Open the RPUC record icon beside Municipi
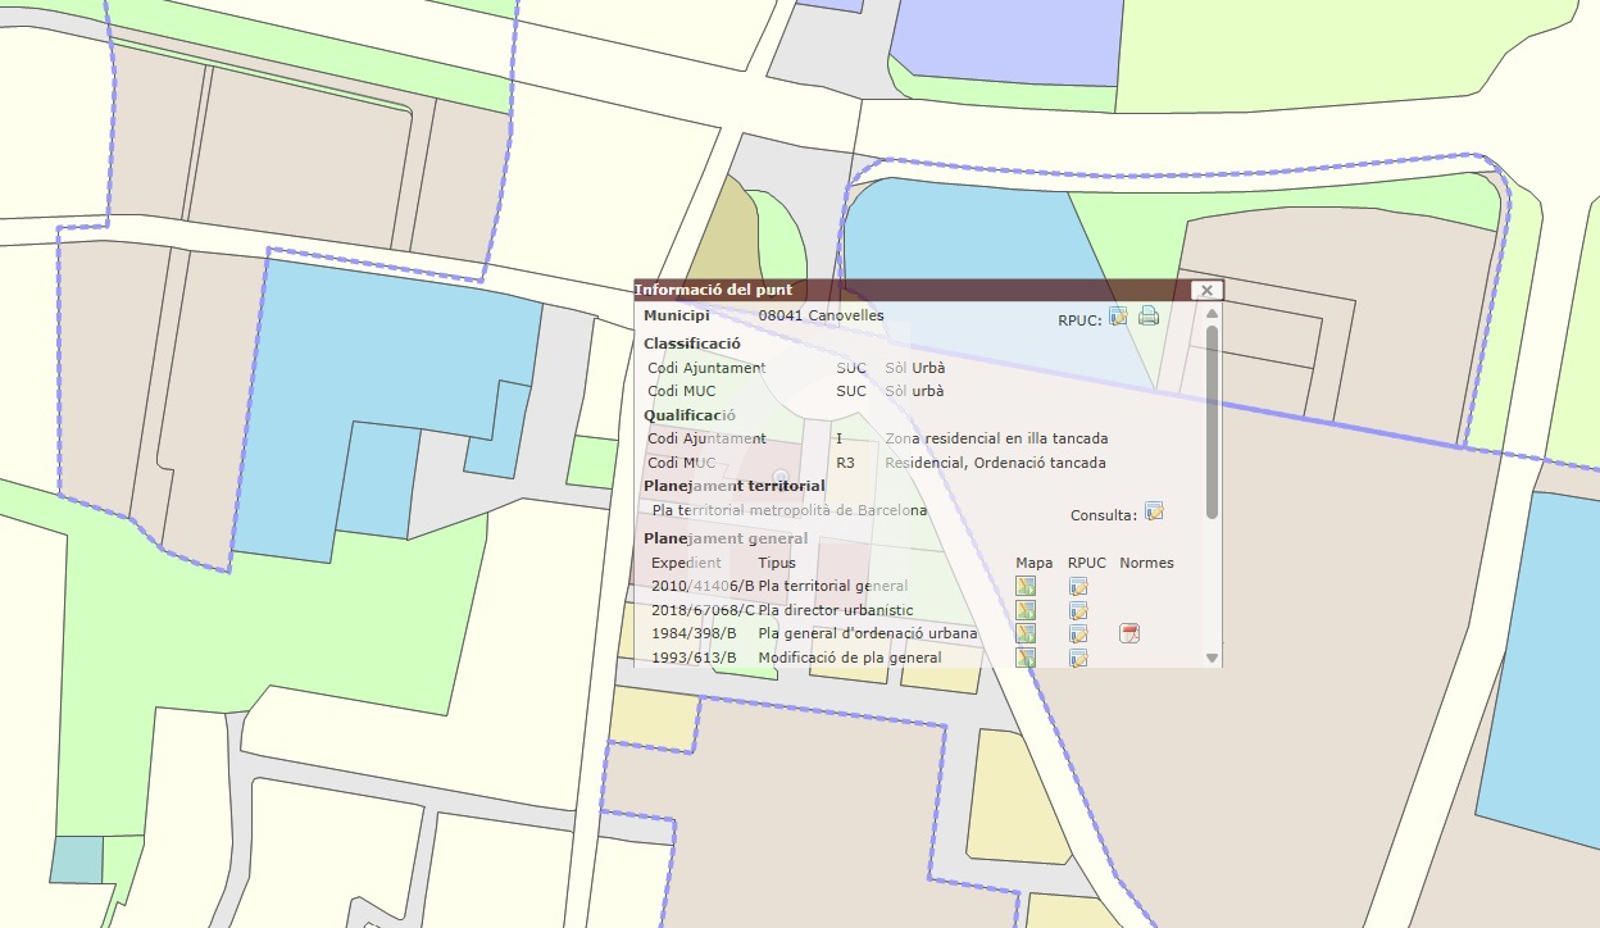Image resolution: width=1600 pixels, height=928 pixels. coord(1118,317)
